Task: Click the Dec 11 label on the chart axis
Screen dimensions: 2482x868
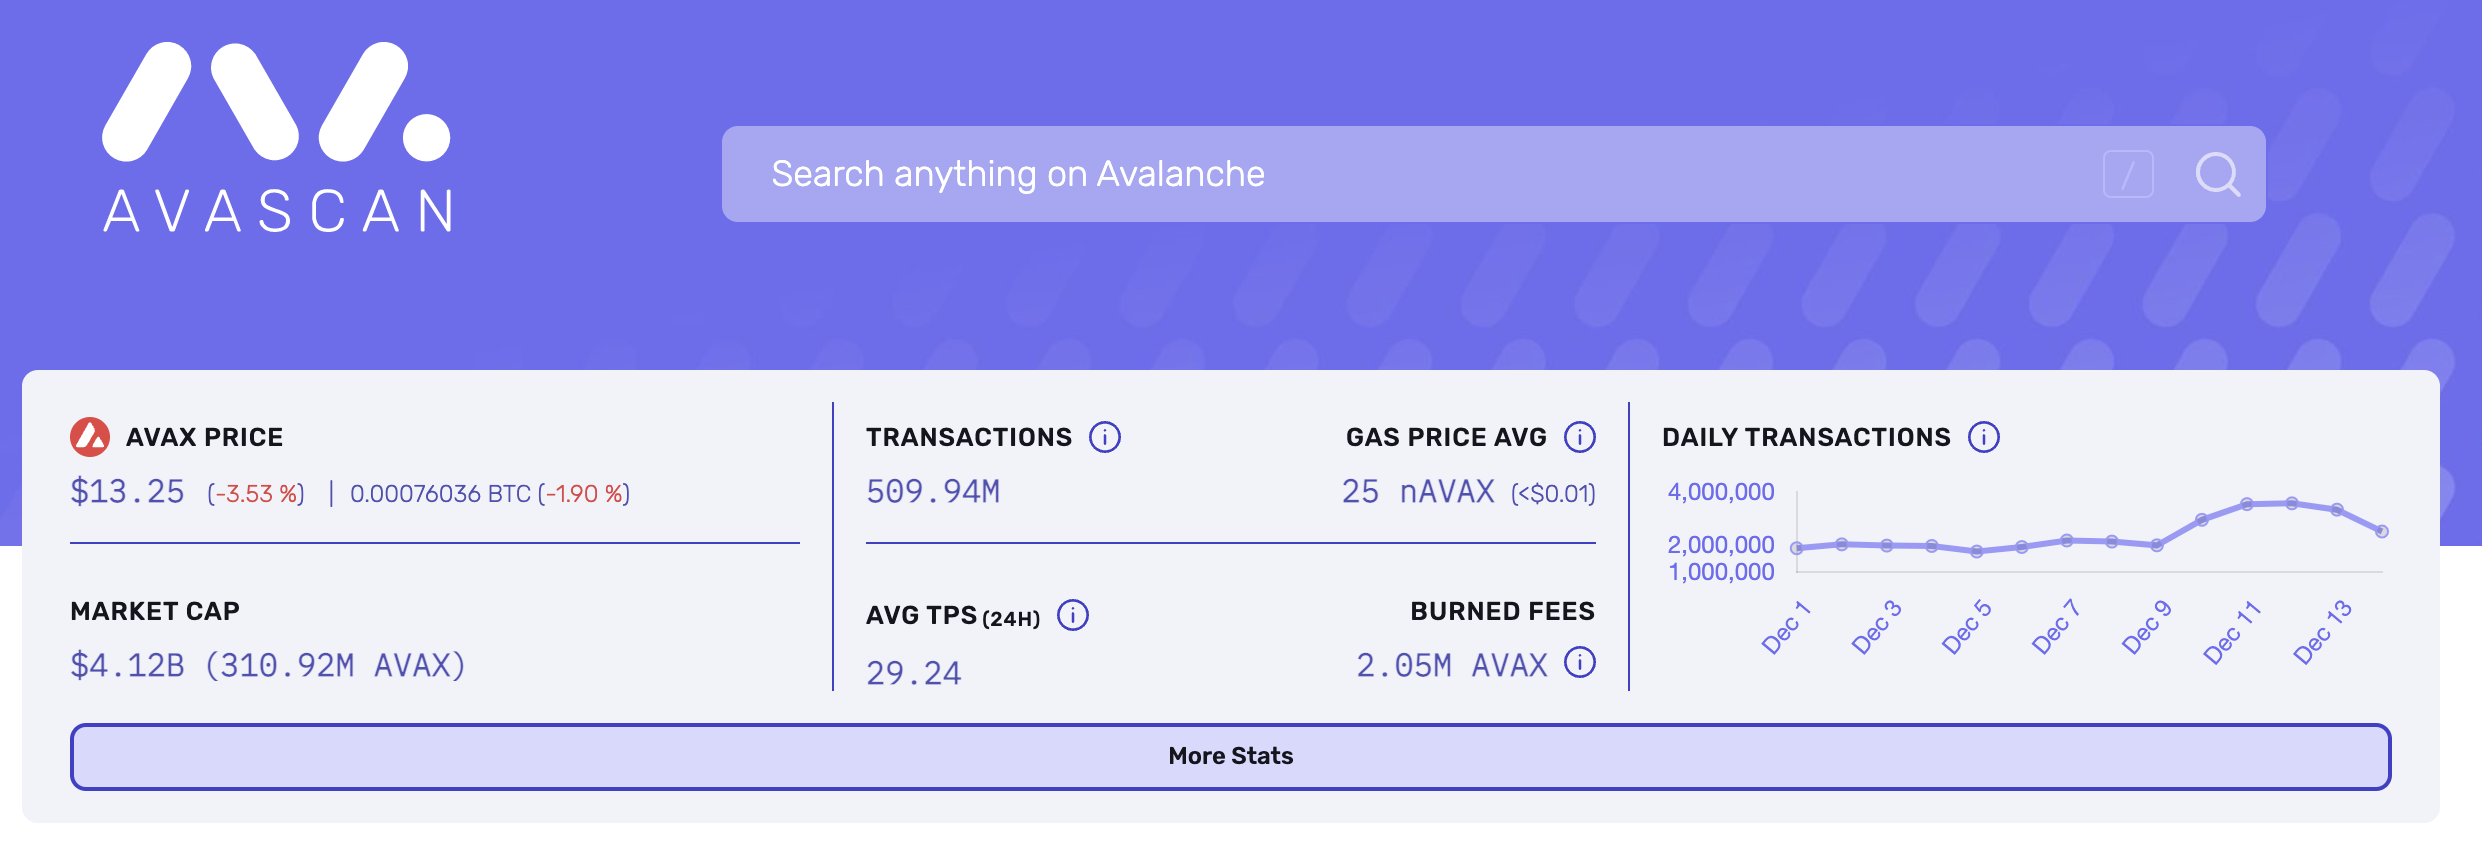Action: [x=2232, y=632]
